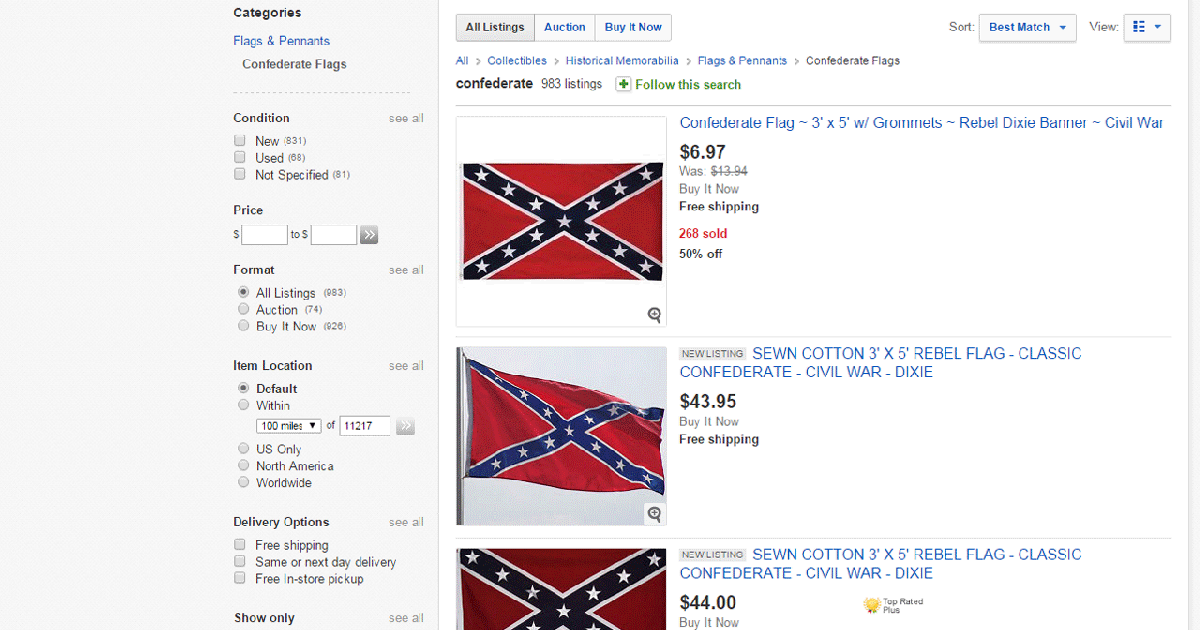1200x630 pixels.
Task: Expand Condition options via see all
Action: 406,118
